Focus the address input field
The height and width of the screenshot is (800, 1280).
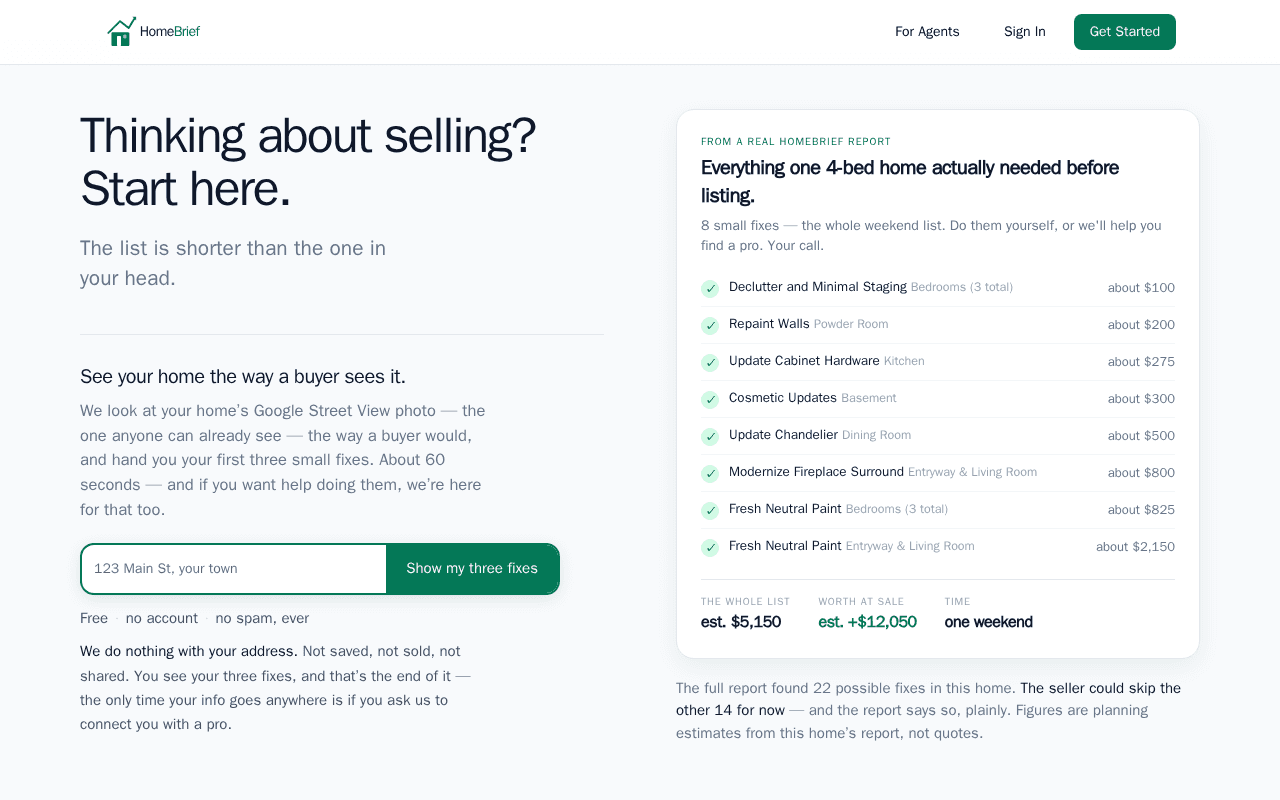(234, 569)
